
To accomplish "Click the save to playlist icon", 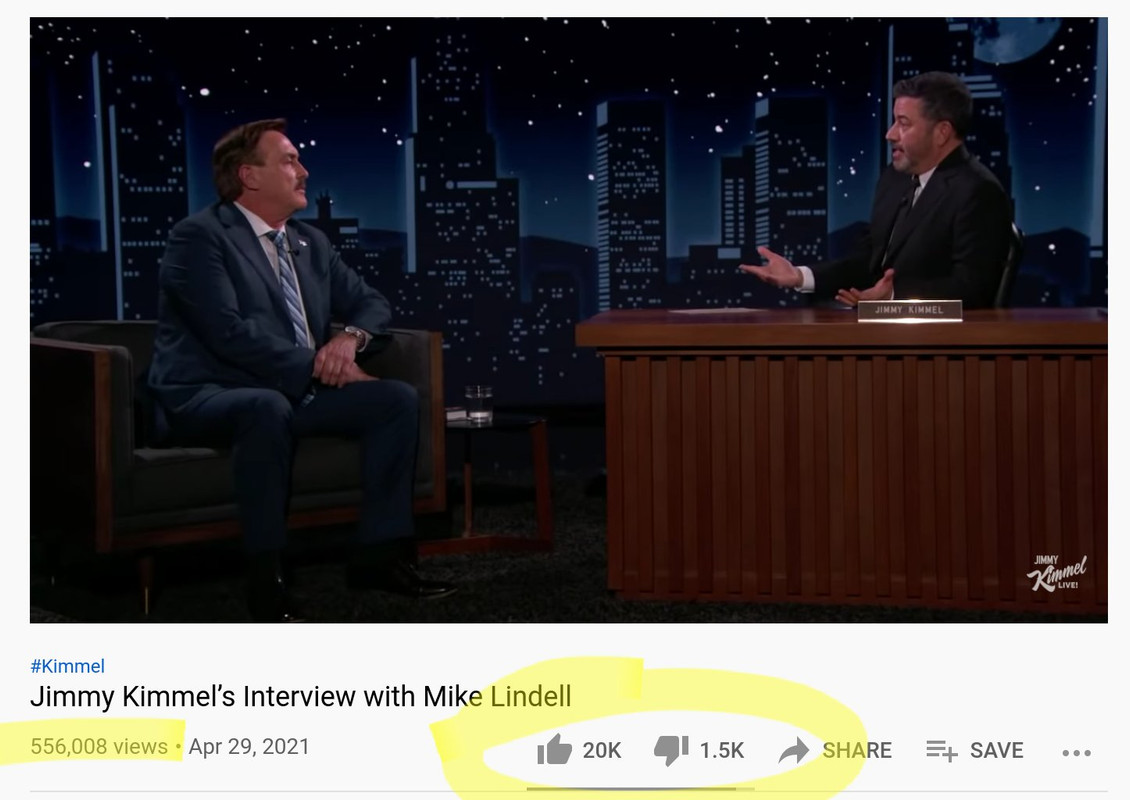I will [x=941, y=750].
